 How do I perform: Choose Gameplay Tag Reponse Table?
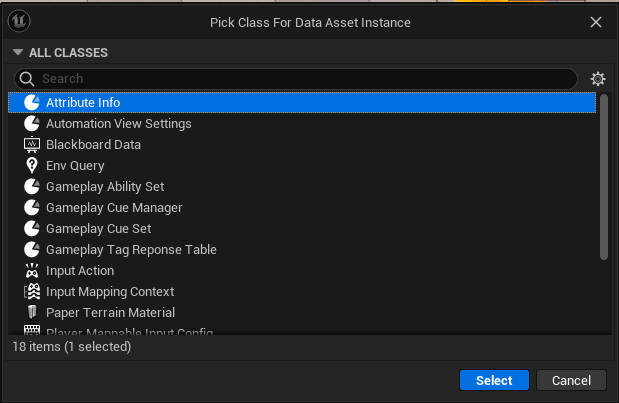131,249
